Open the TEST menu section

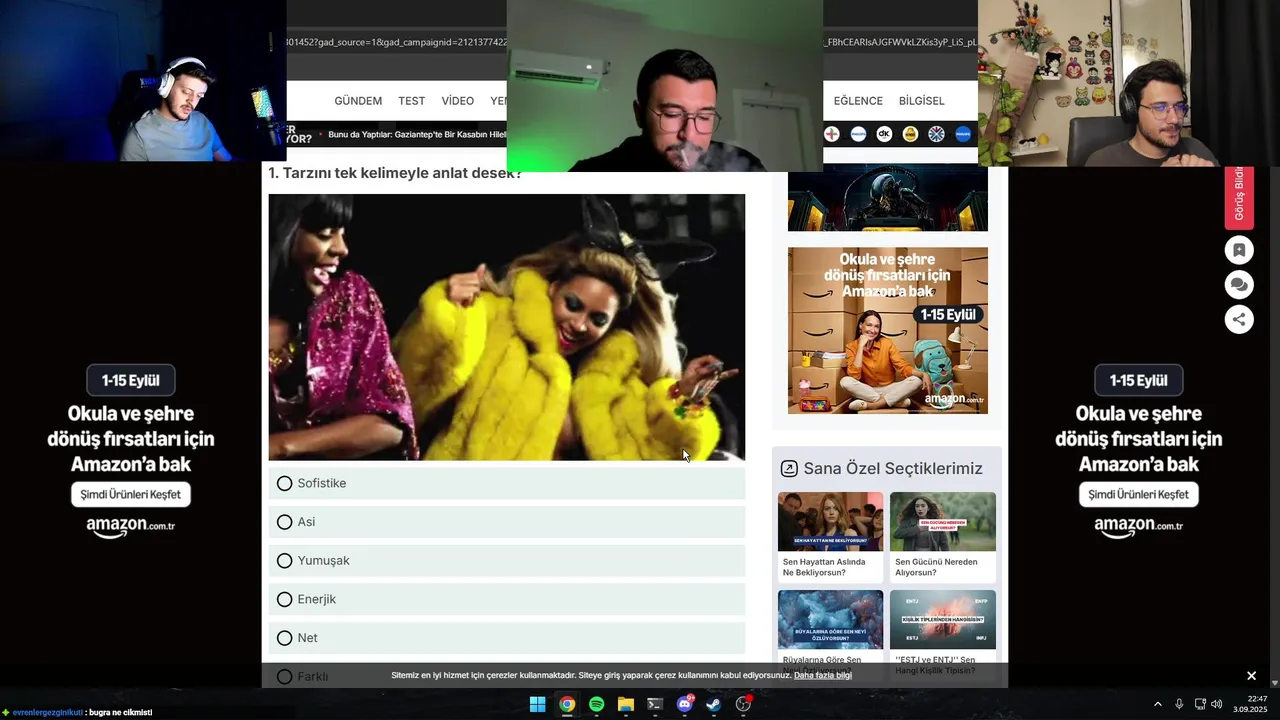click(411, 101)
